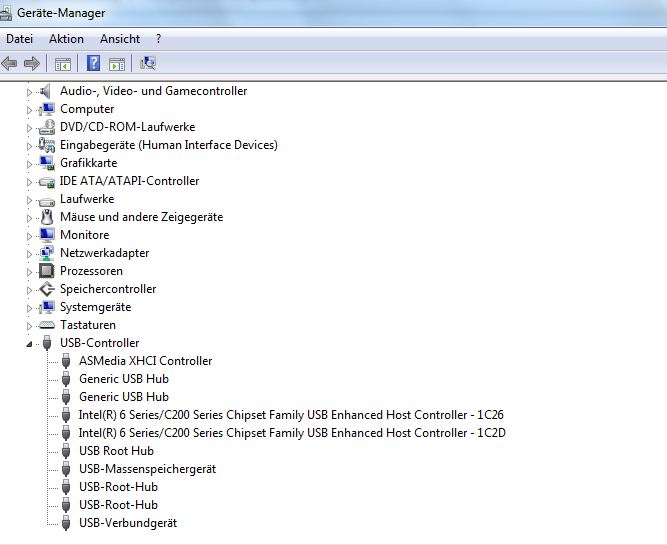
Task: Open the ? help menu
Action: [158, 39]
